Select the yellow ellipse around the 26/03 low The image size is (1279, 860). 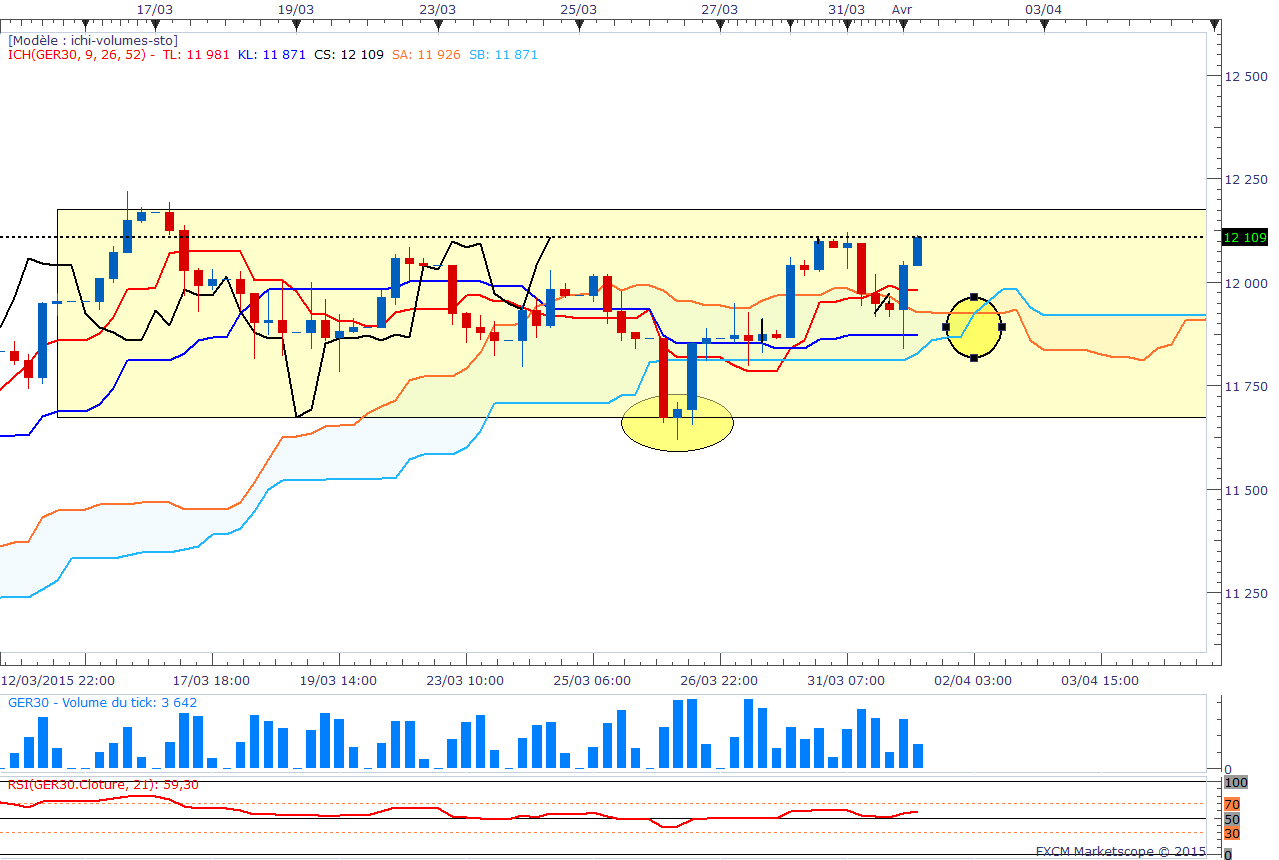tap(677, 422)
